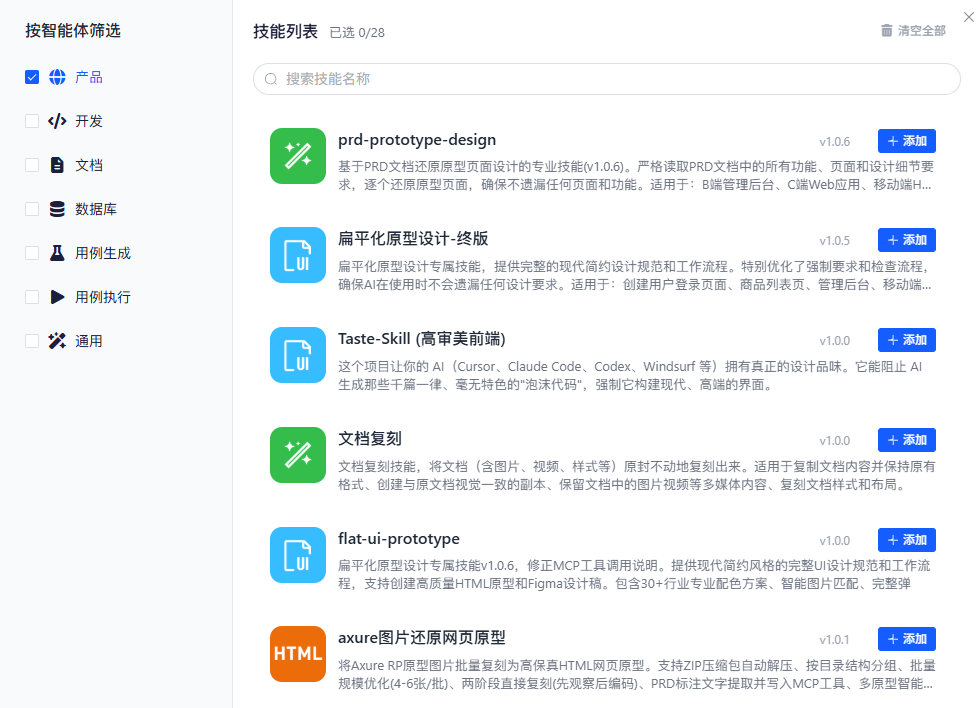Viewport: 978px width, 708px height.
Task: Click the orange HTML icon for axure图片还原网页原型
Action: click(x=298, y=654)
